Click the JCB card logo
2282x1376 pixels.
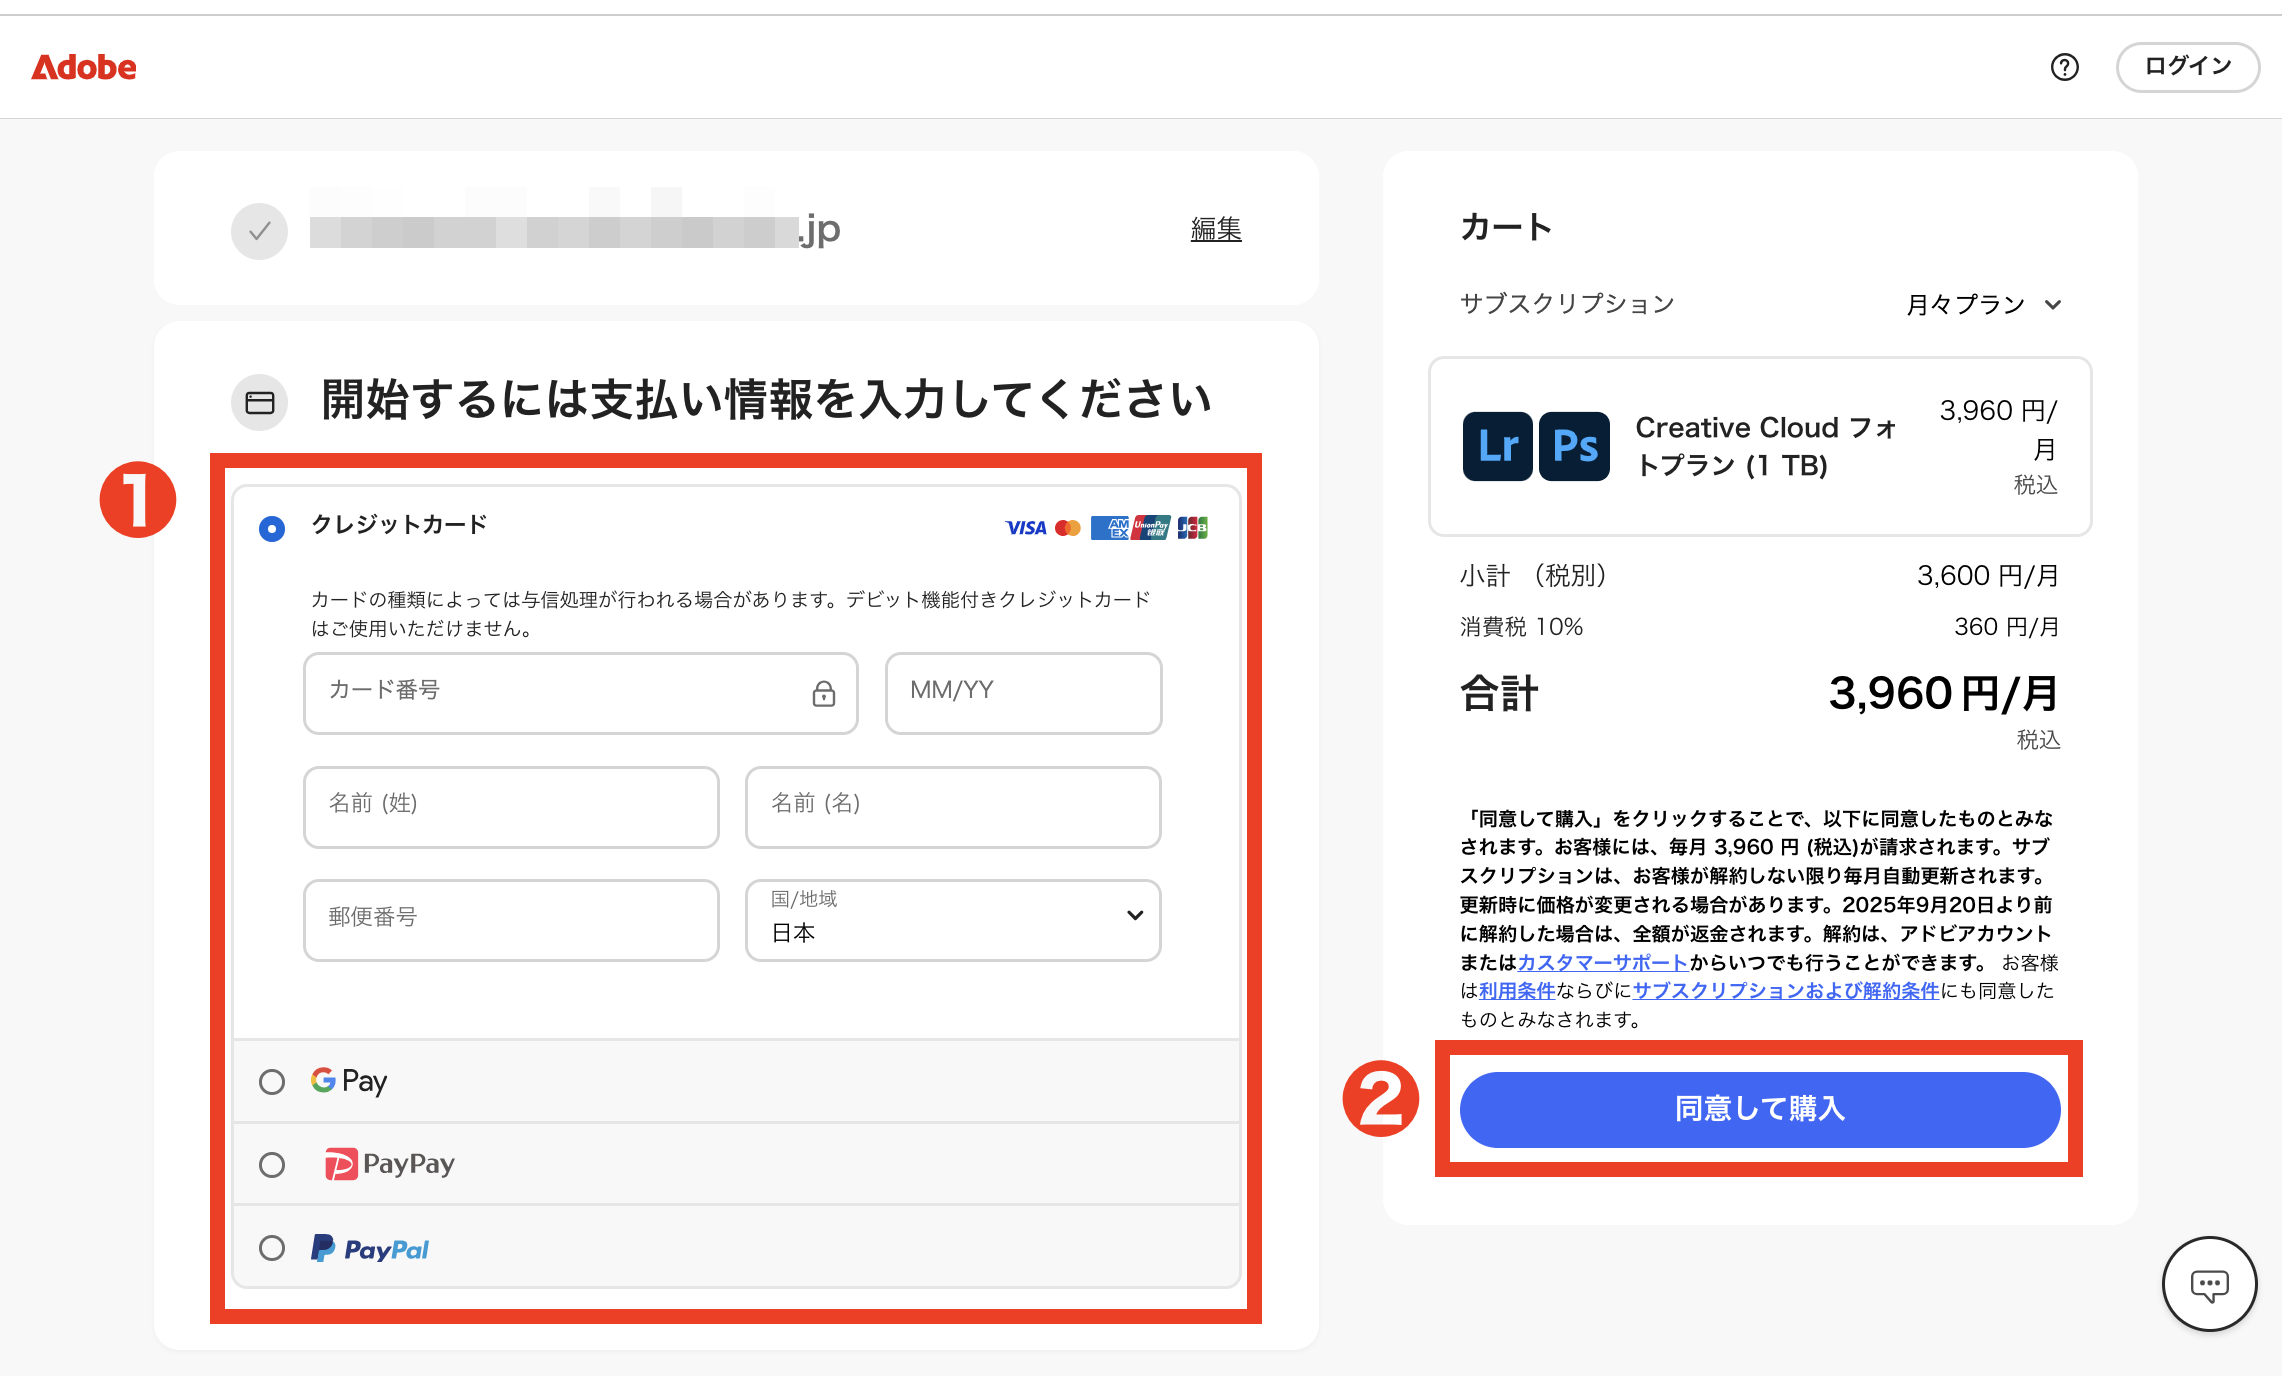click(1192, 528)
